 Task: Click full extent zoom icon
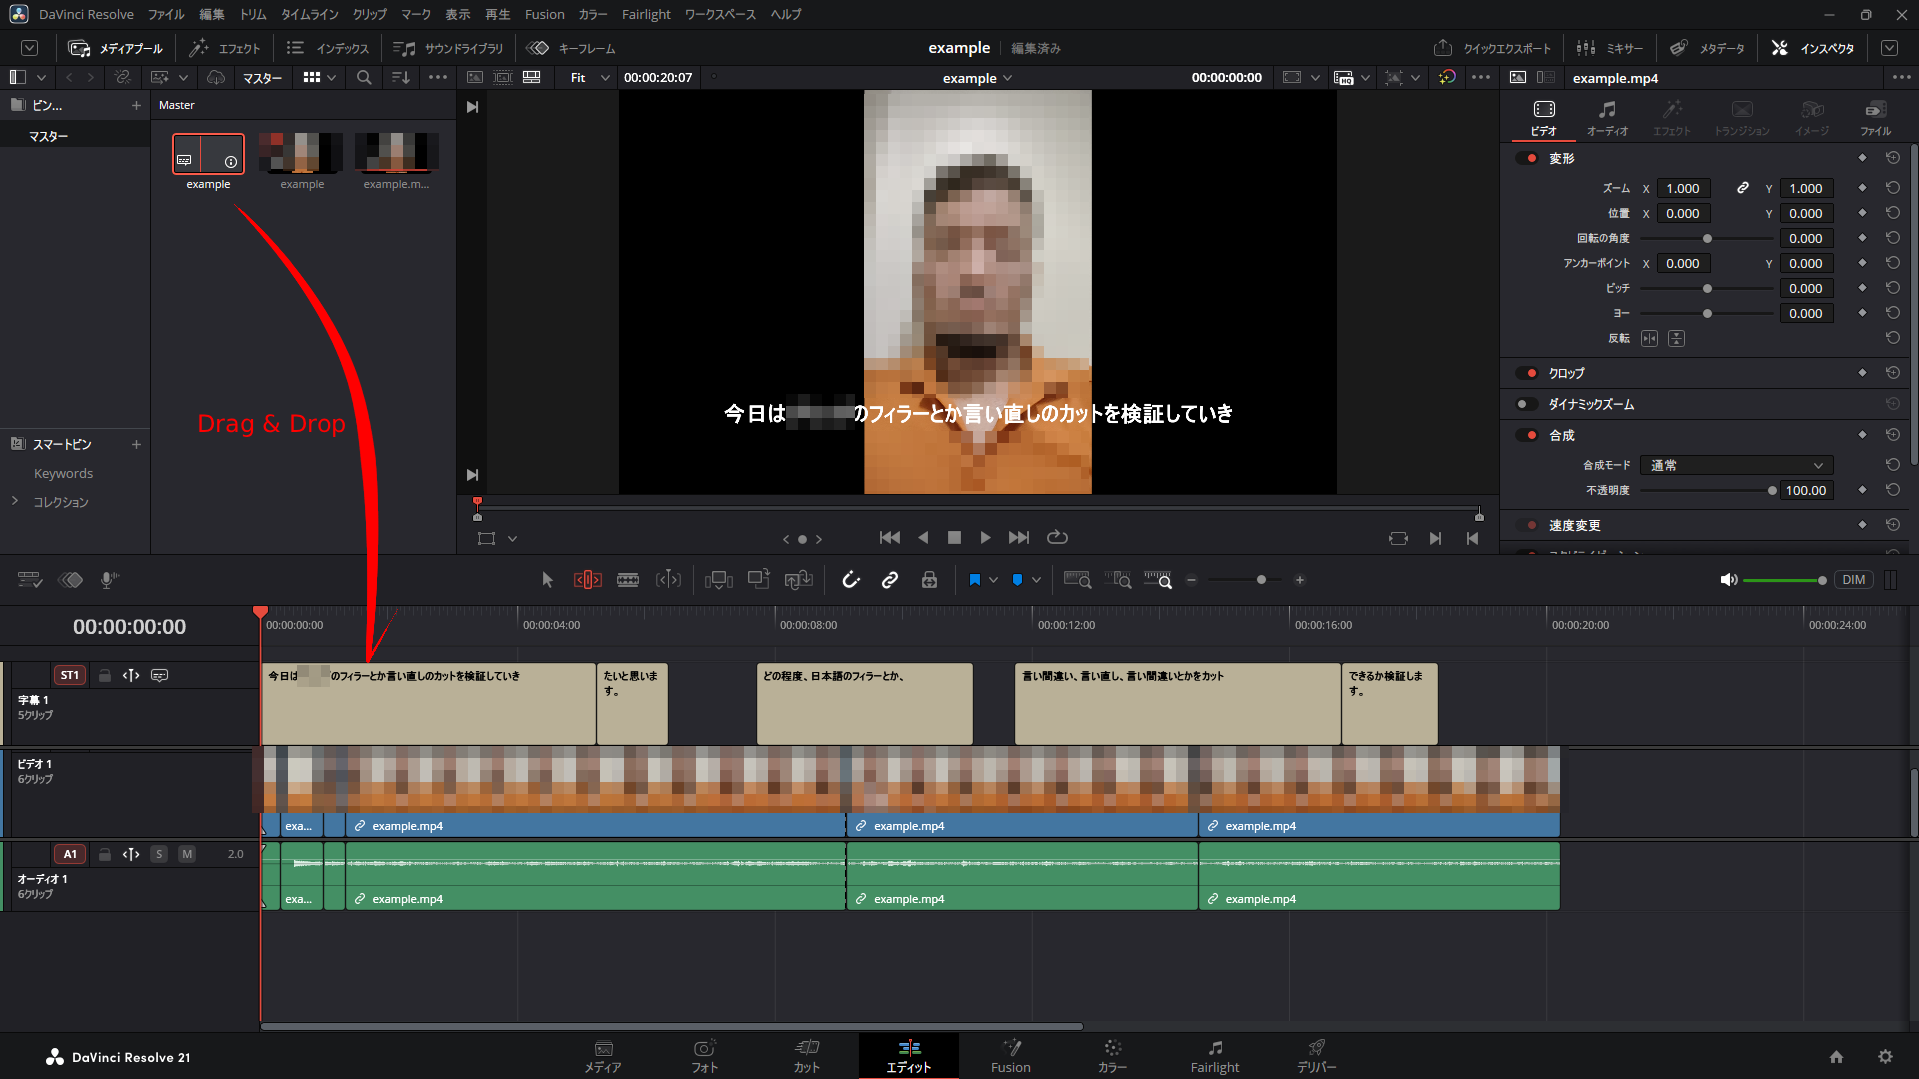click(1077, 580)
